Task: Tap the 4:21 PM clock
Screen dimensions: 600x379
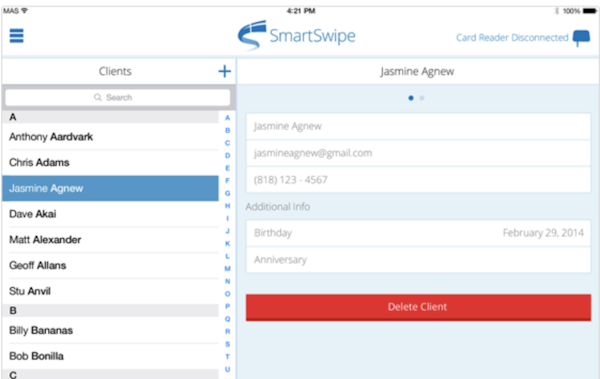Action: [301, 11]
